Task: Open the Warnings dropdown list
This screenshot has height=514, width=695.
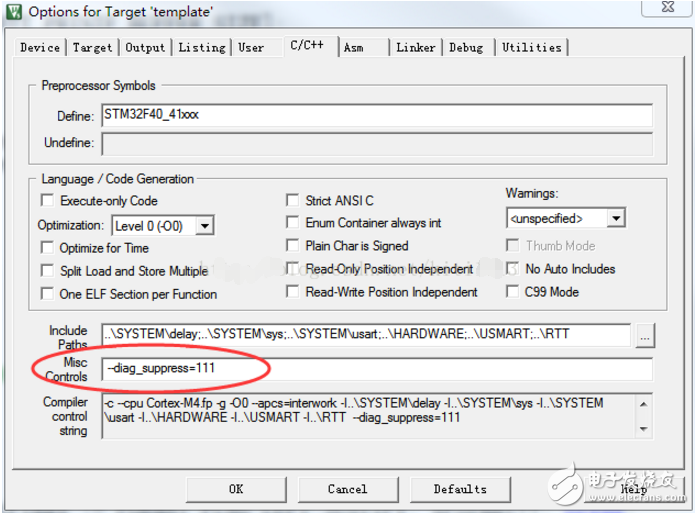Action: [617, 218]
